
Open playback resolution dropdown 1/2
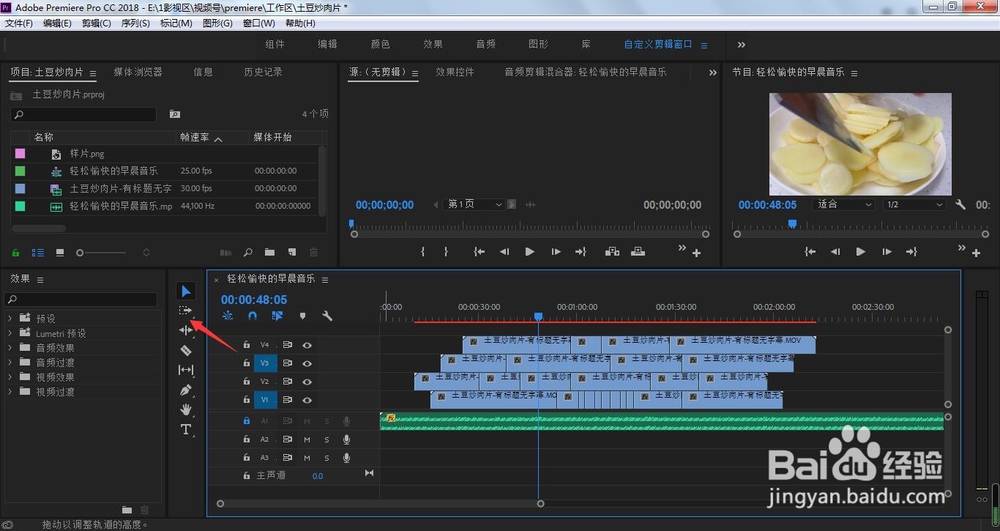click(914, 205)
